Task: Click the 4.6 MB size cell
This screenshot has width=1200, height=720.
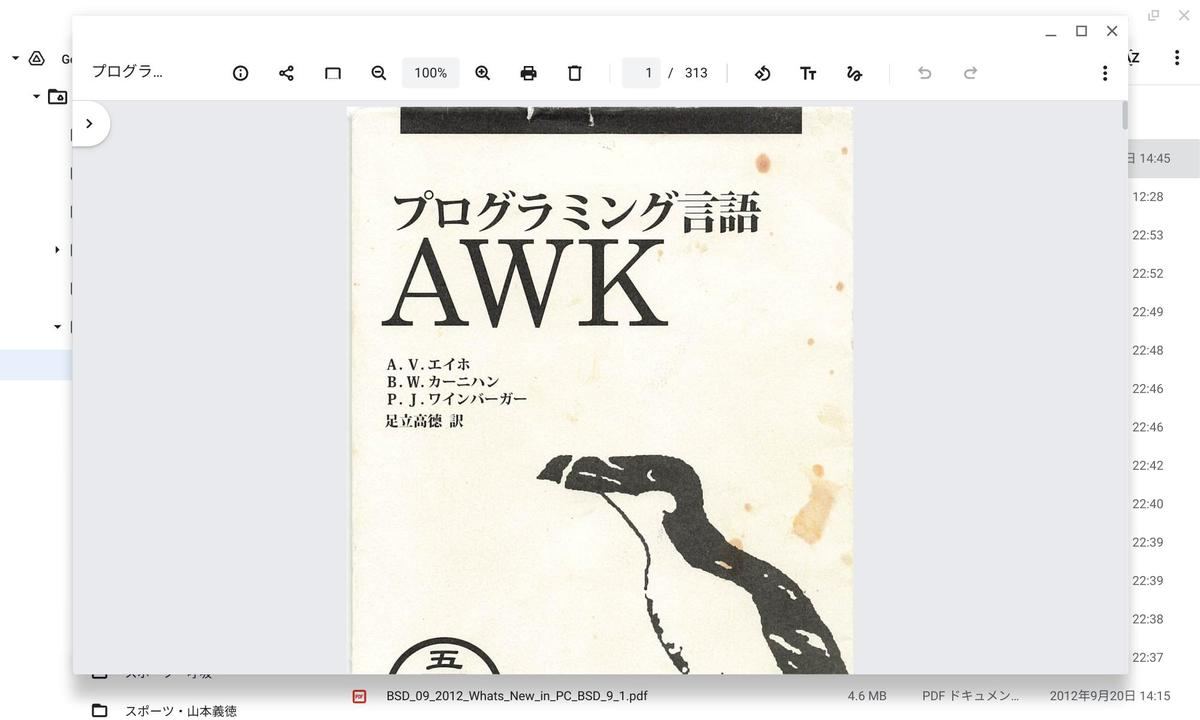Action: tap(867, 696)
